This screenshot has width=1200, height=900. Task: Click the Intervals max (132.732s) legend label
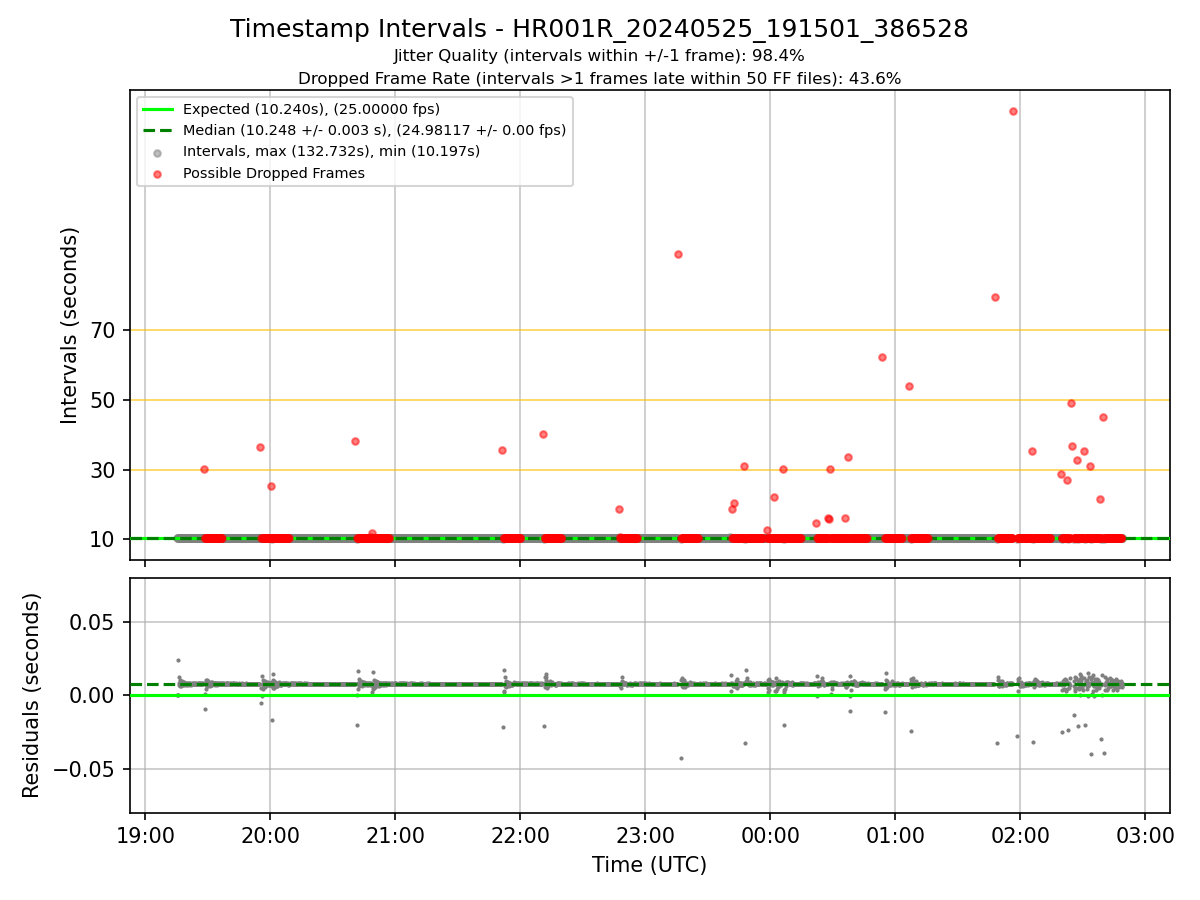pos(331,151)
